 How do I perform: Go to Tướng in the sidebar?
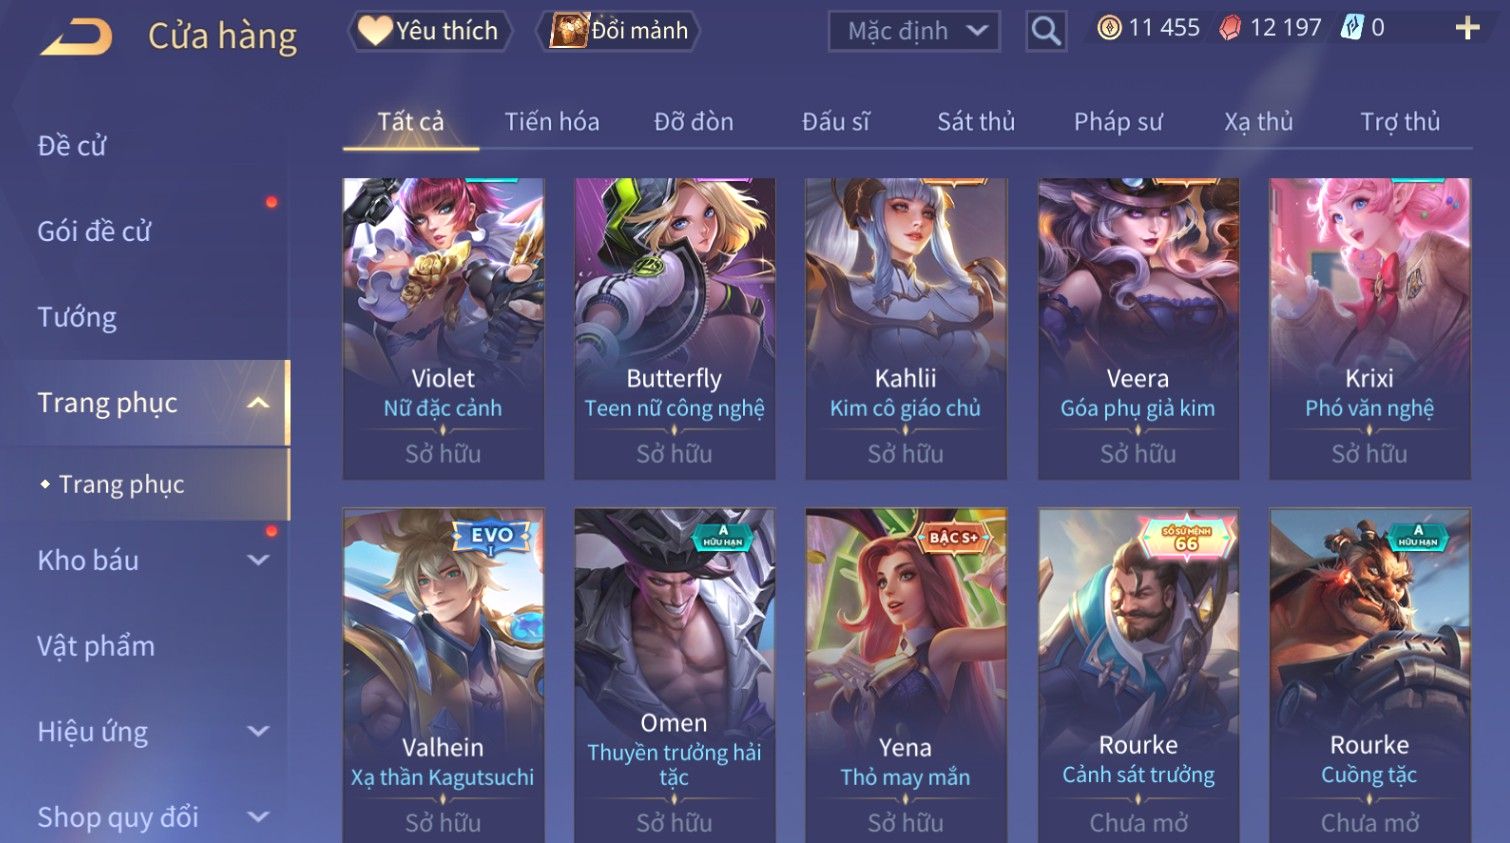coord(77,317)
